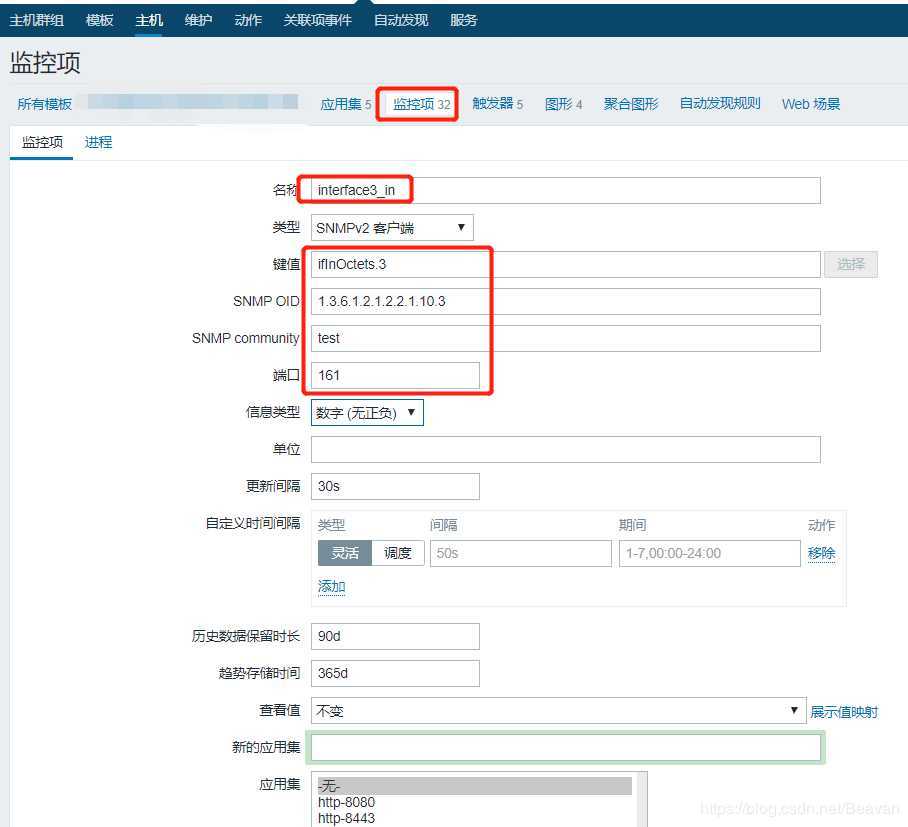Screen dimensions: 908x827
Task: Open 服务 in top navigation
Action: (x=464, y=20)
